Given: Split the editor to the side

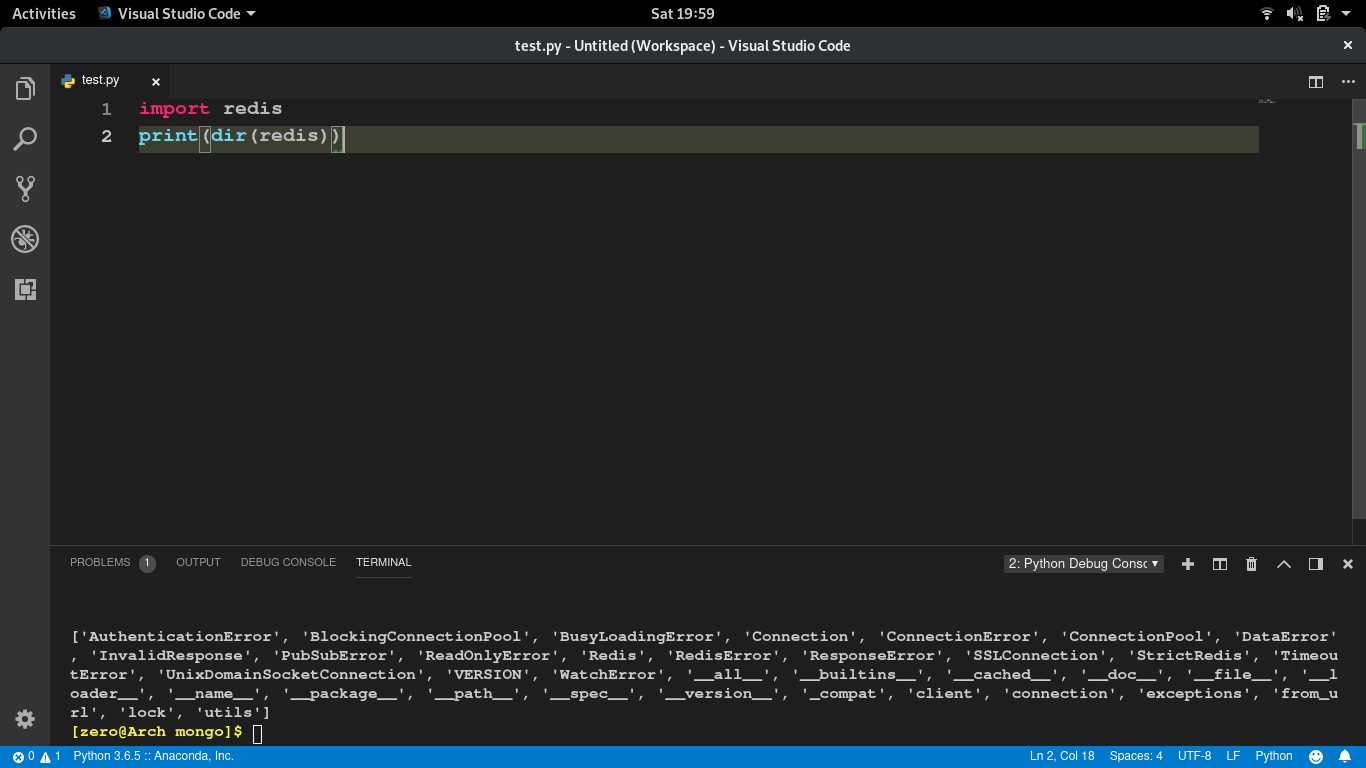Looking at the screenshot, I should tap(1316, 81).
